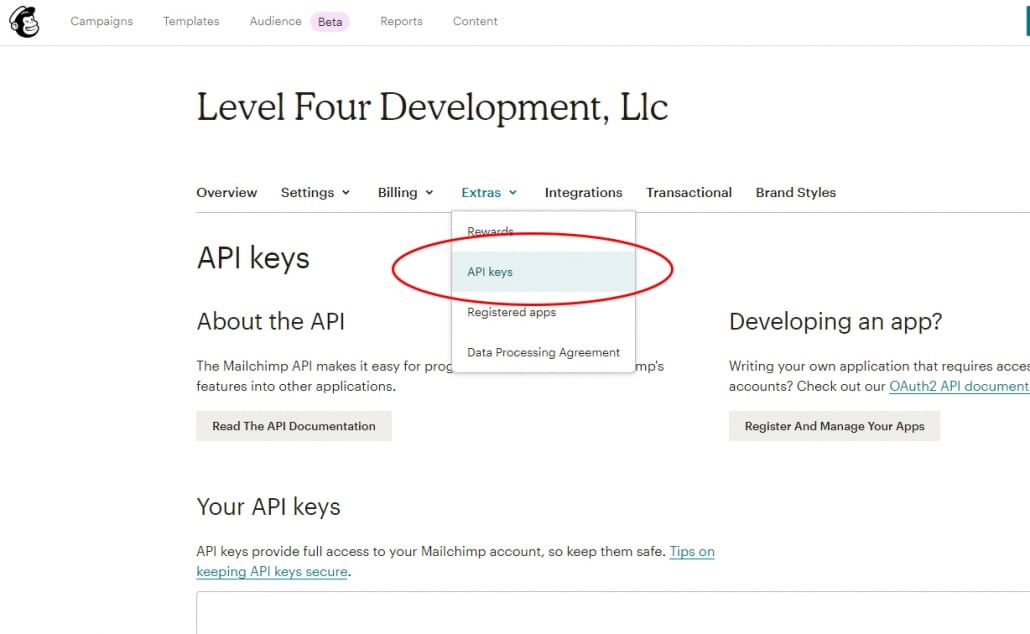The width and height of the screenshot is (1030, 634).
Task: Open Data Processing Agreement menu entry
Action: point(543,352)
